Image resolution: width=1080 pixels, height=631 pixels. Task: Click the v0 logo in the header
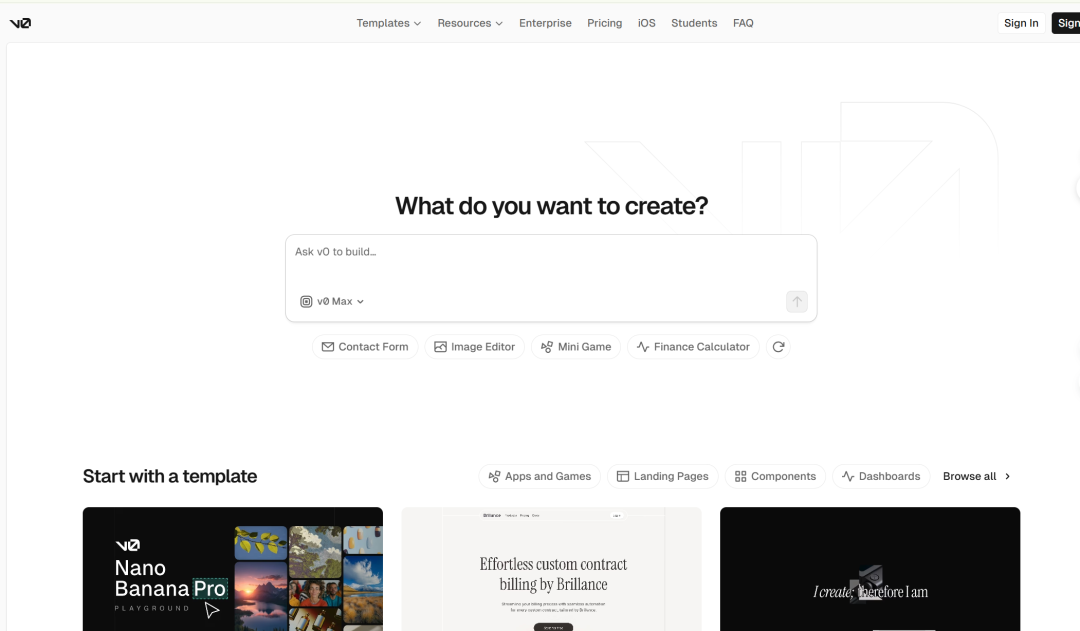[x=20, y=23]
